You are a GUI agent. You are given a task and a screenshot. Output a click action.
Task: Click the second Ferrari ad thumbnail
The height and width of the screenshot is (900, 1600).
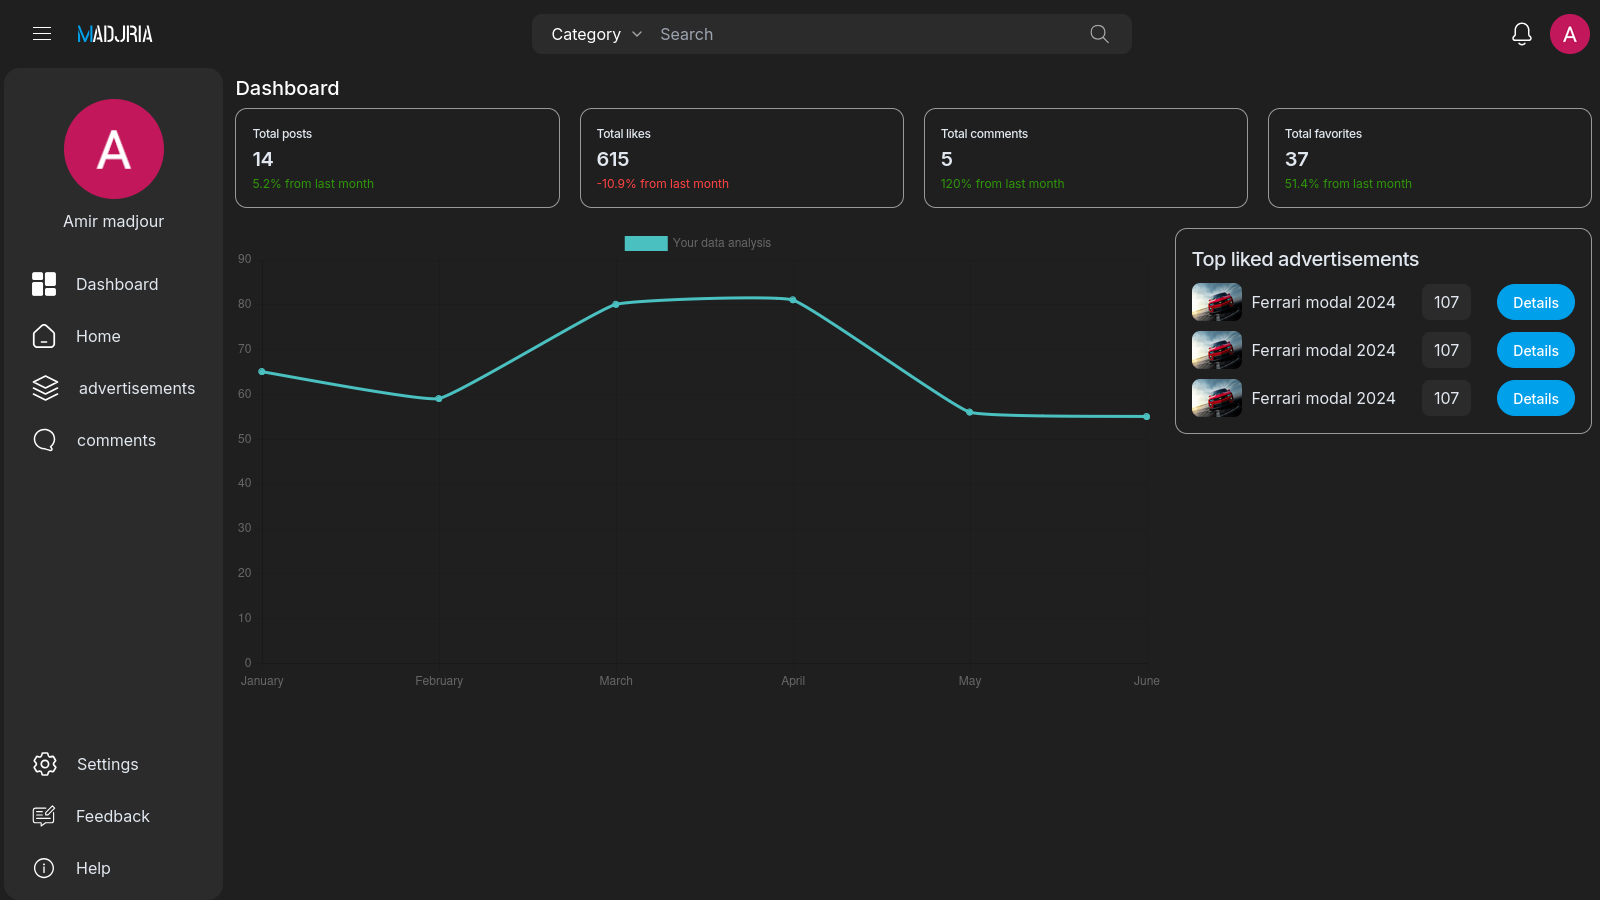(x=1216, y=351)
